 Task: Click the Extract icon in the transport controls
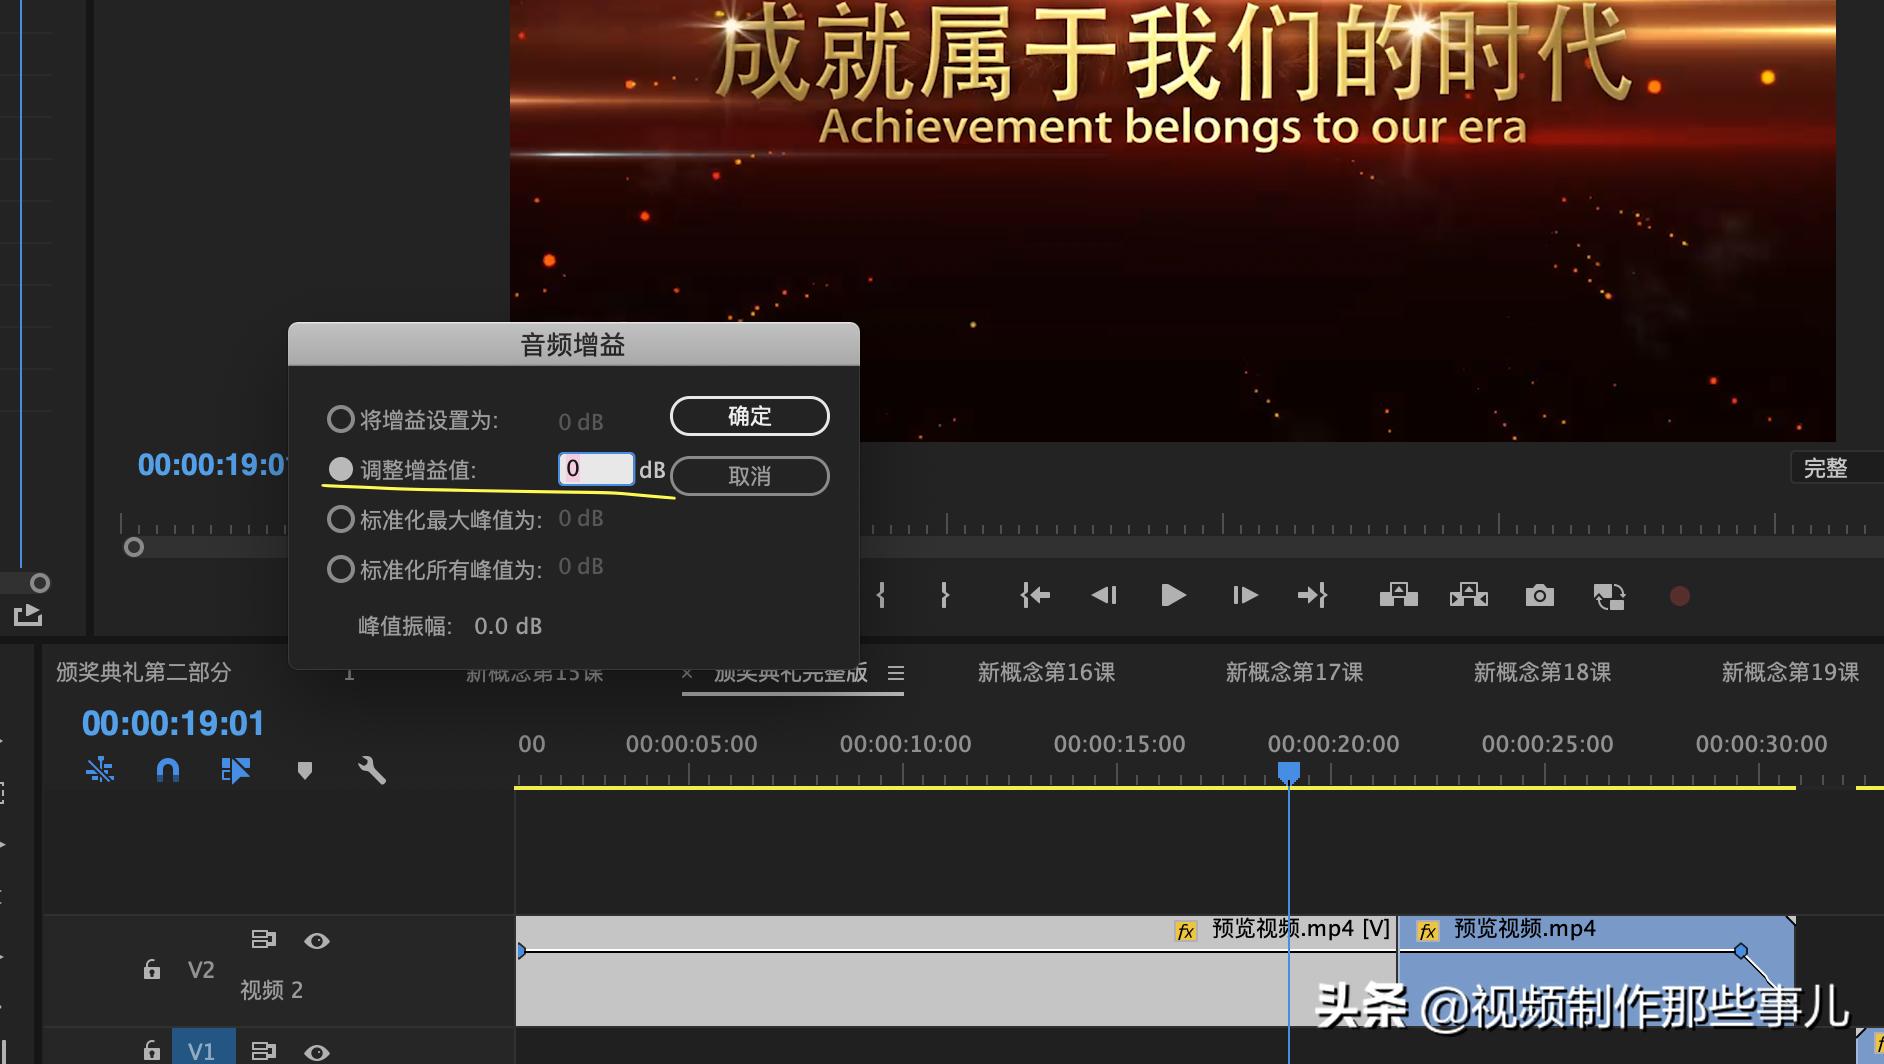click(x=1467, y=595)
